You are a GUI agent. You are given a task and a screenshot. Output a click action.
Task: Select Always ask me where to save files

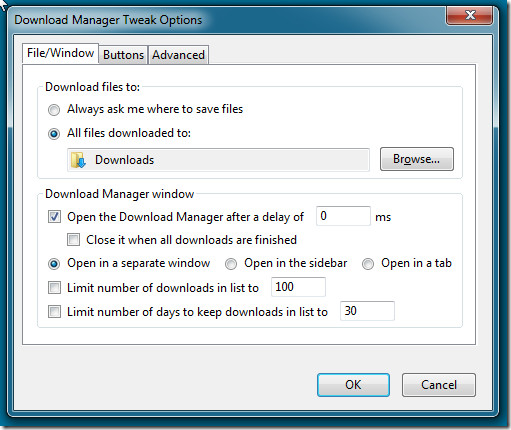(x=54, y=110)
